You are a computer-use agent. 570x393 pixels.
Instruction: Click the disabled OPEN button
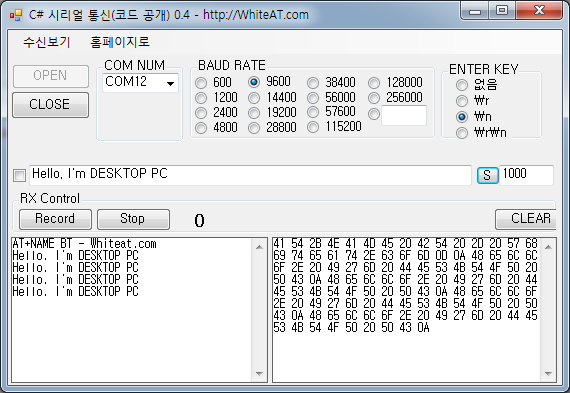point(50,76)
